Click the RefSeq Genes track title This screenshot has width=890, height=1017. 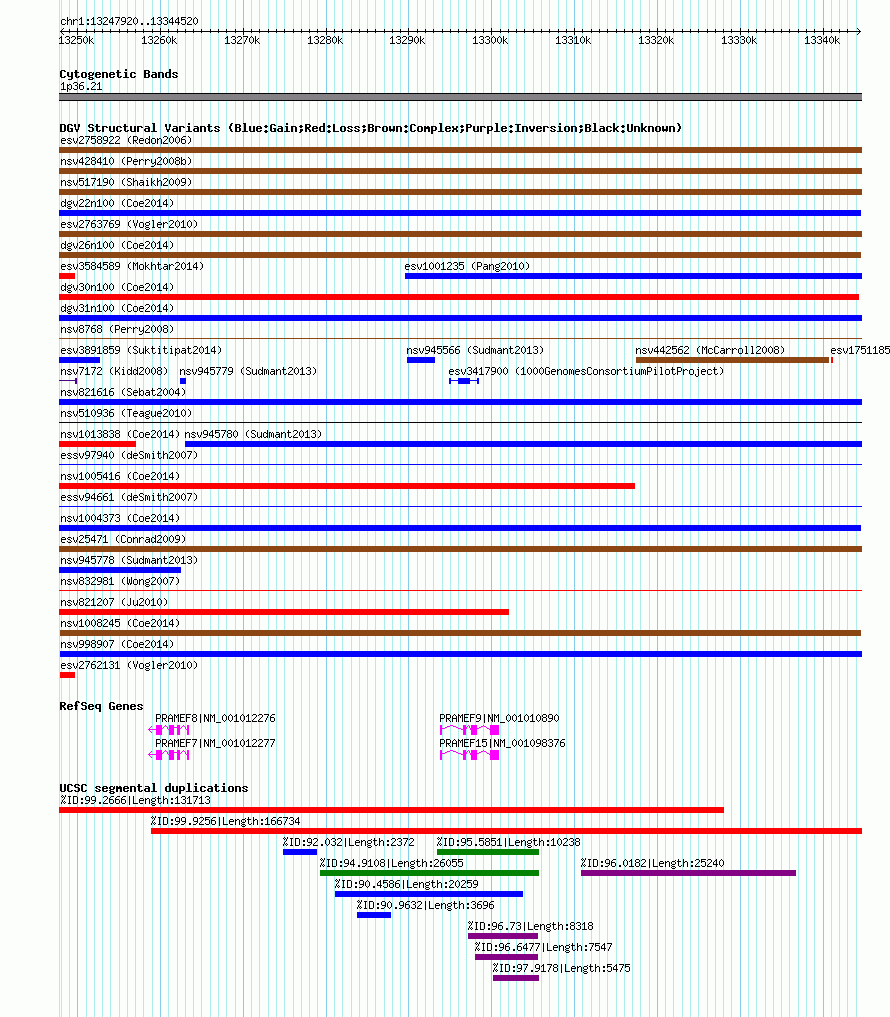(101, 706)
